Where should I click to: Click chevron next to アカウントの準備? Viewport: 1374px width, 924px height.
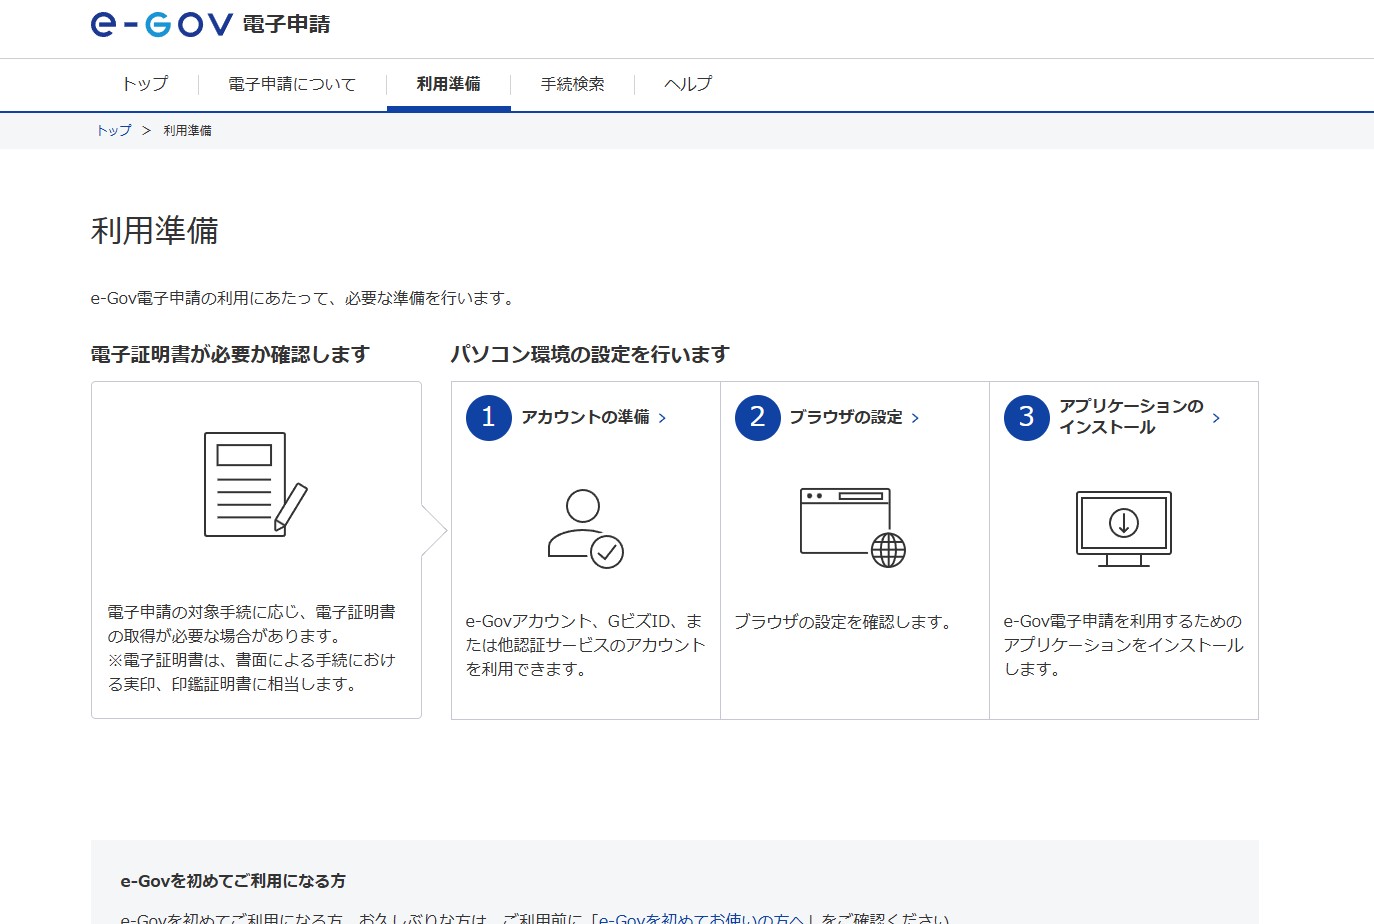point(662,418)
